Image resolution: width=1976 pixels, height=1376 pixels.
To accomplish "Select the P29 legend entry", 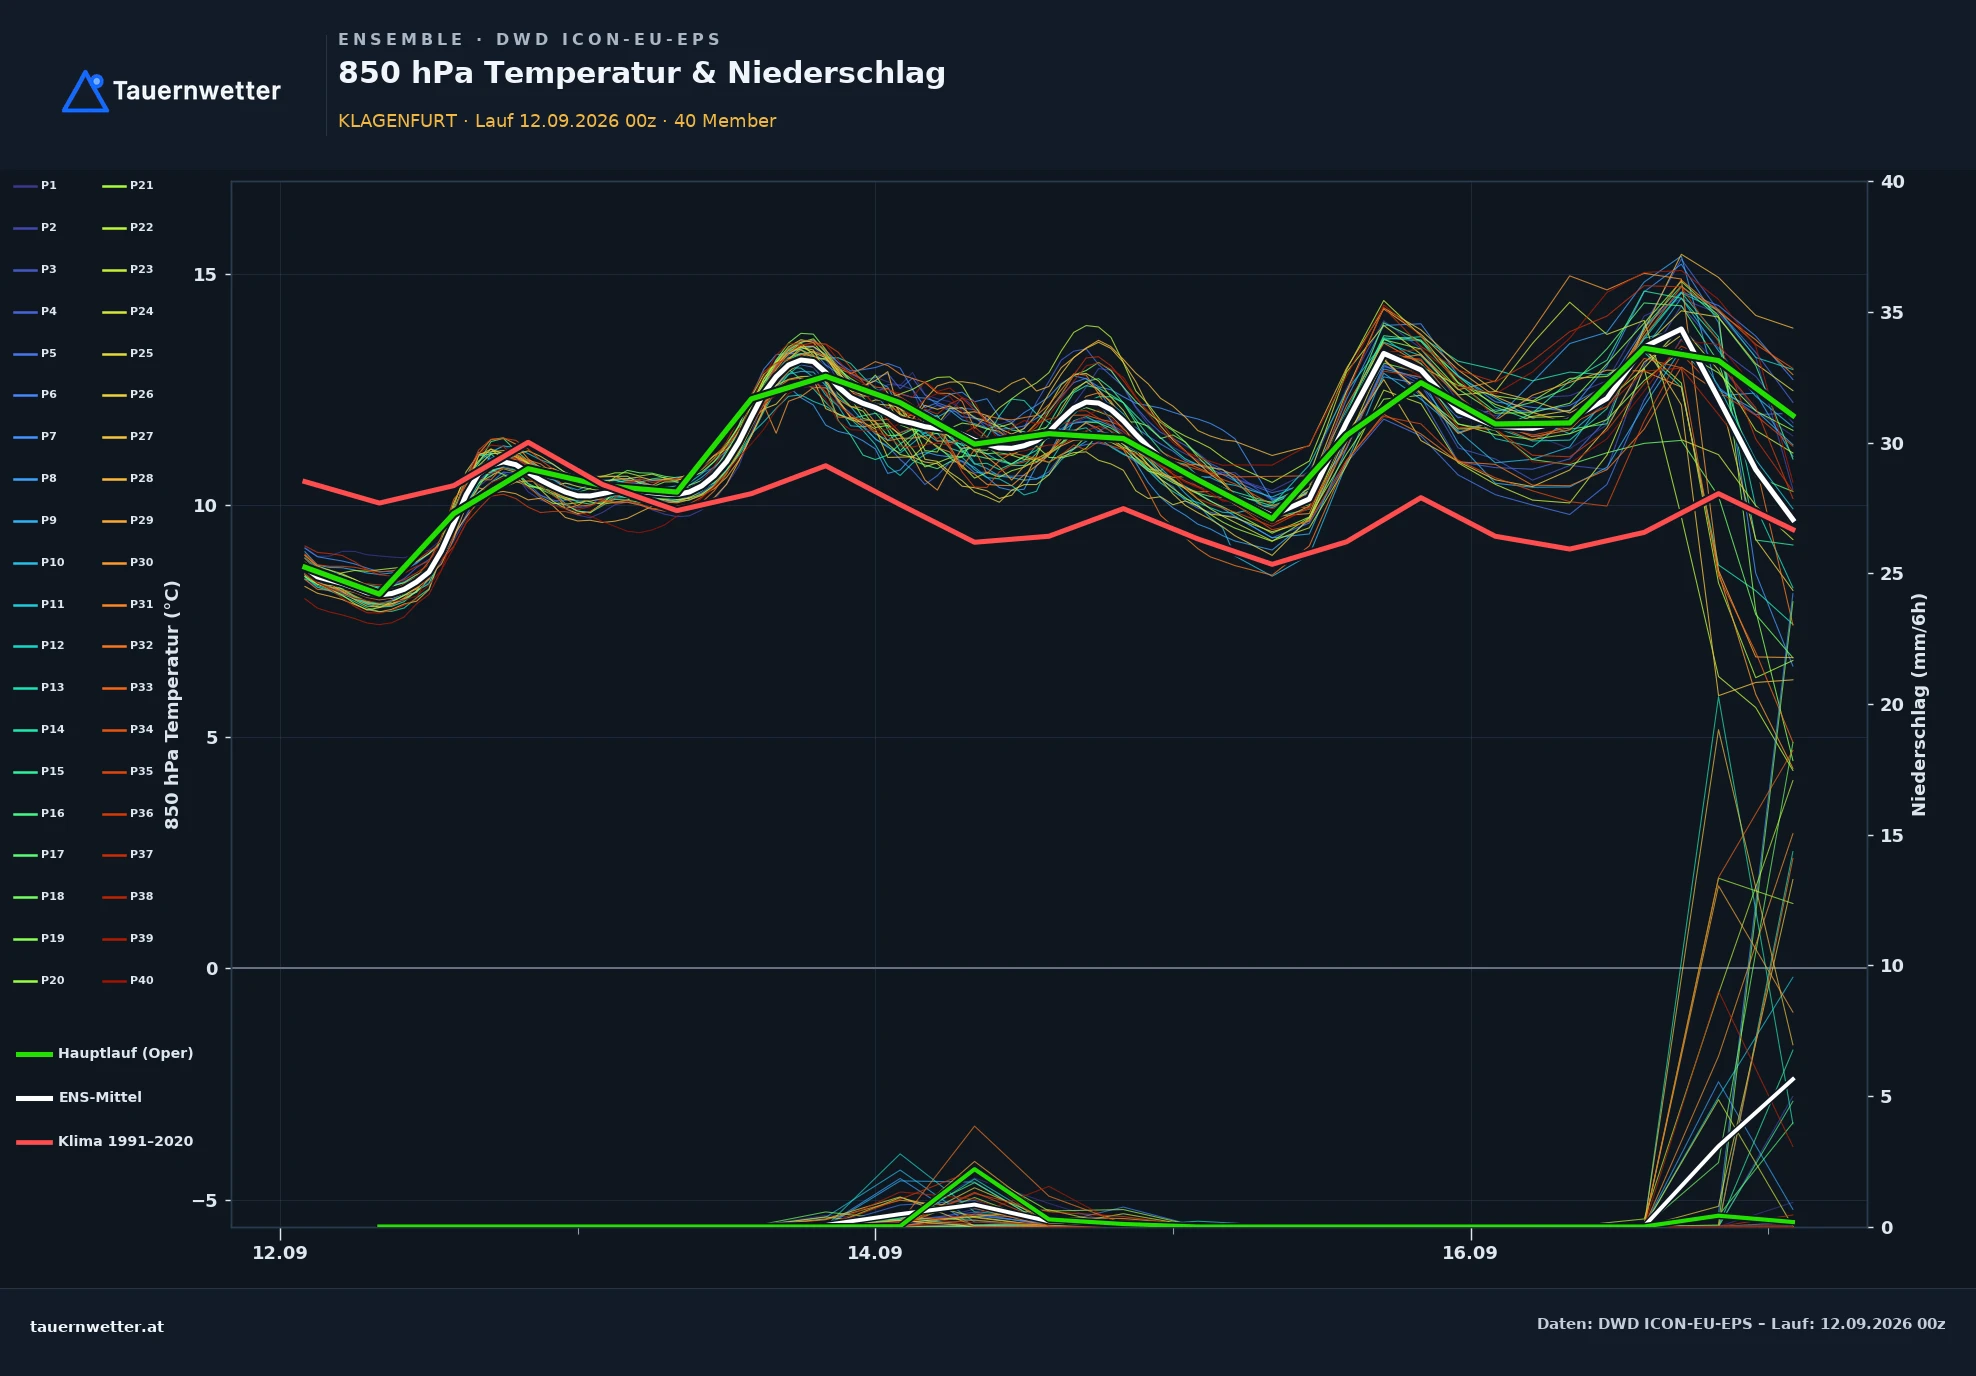I will [x=128, y=521].
